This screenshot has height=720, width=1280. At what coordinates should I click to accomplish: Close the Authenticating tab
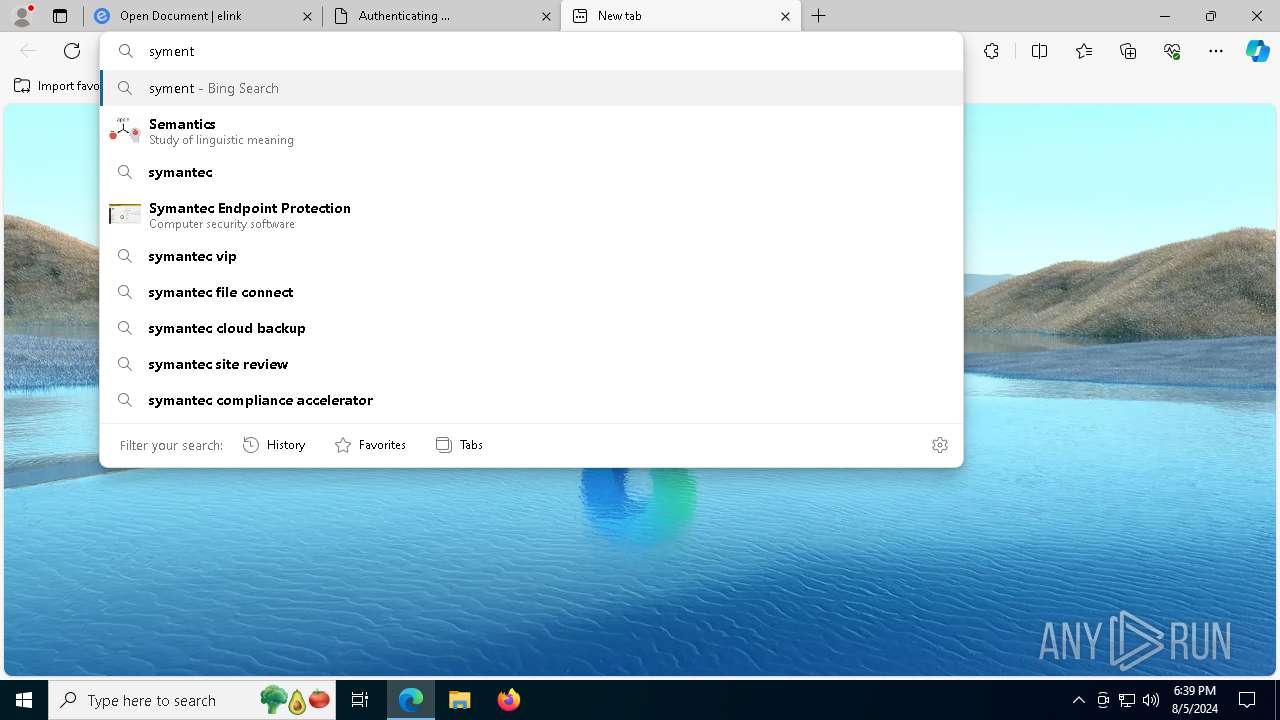coord(547,16)
